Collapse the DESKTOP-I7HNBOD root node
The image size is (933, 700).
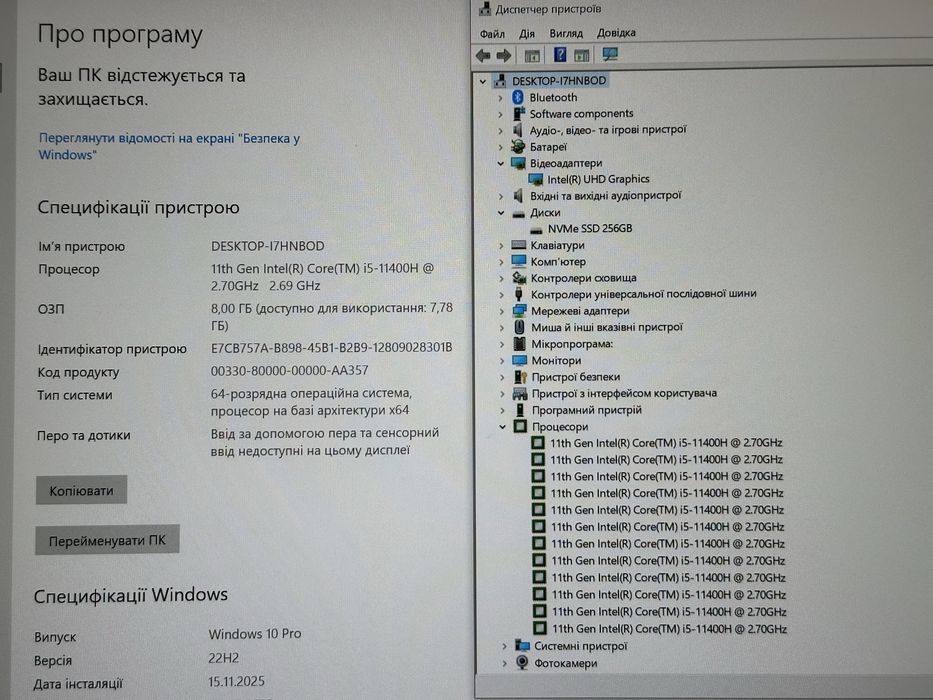tap(483, 82)
